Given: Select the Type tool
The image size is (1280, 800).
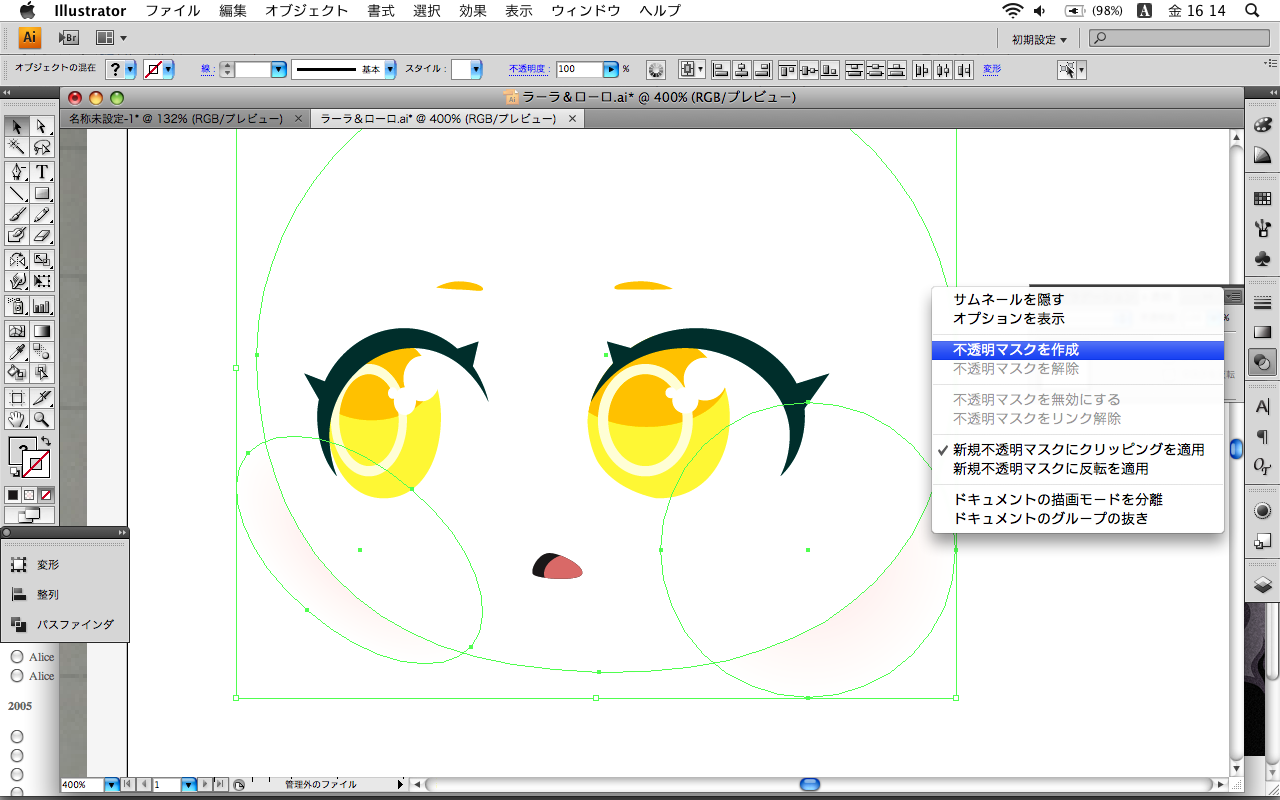Looking at the screenshot, I should pyautogui.click(x=42, y=172).
